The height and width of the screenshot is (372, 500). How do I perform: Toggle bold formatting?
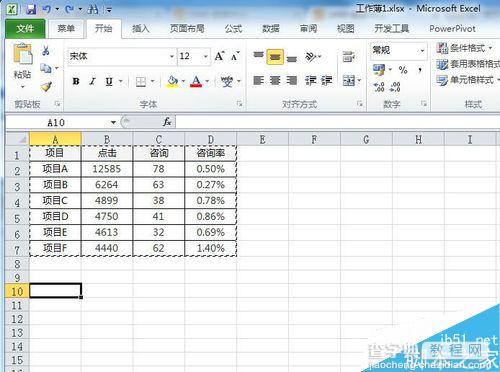76,81
